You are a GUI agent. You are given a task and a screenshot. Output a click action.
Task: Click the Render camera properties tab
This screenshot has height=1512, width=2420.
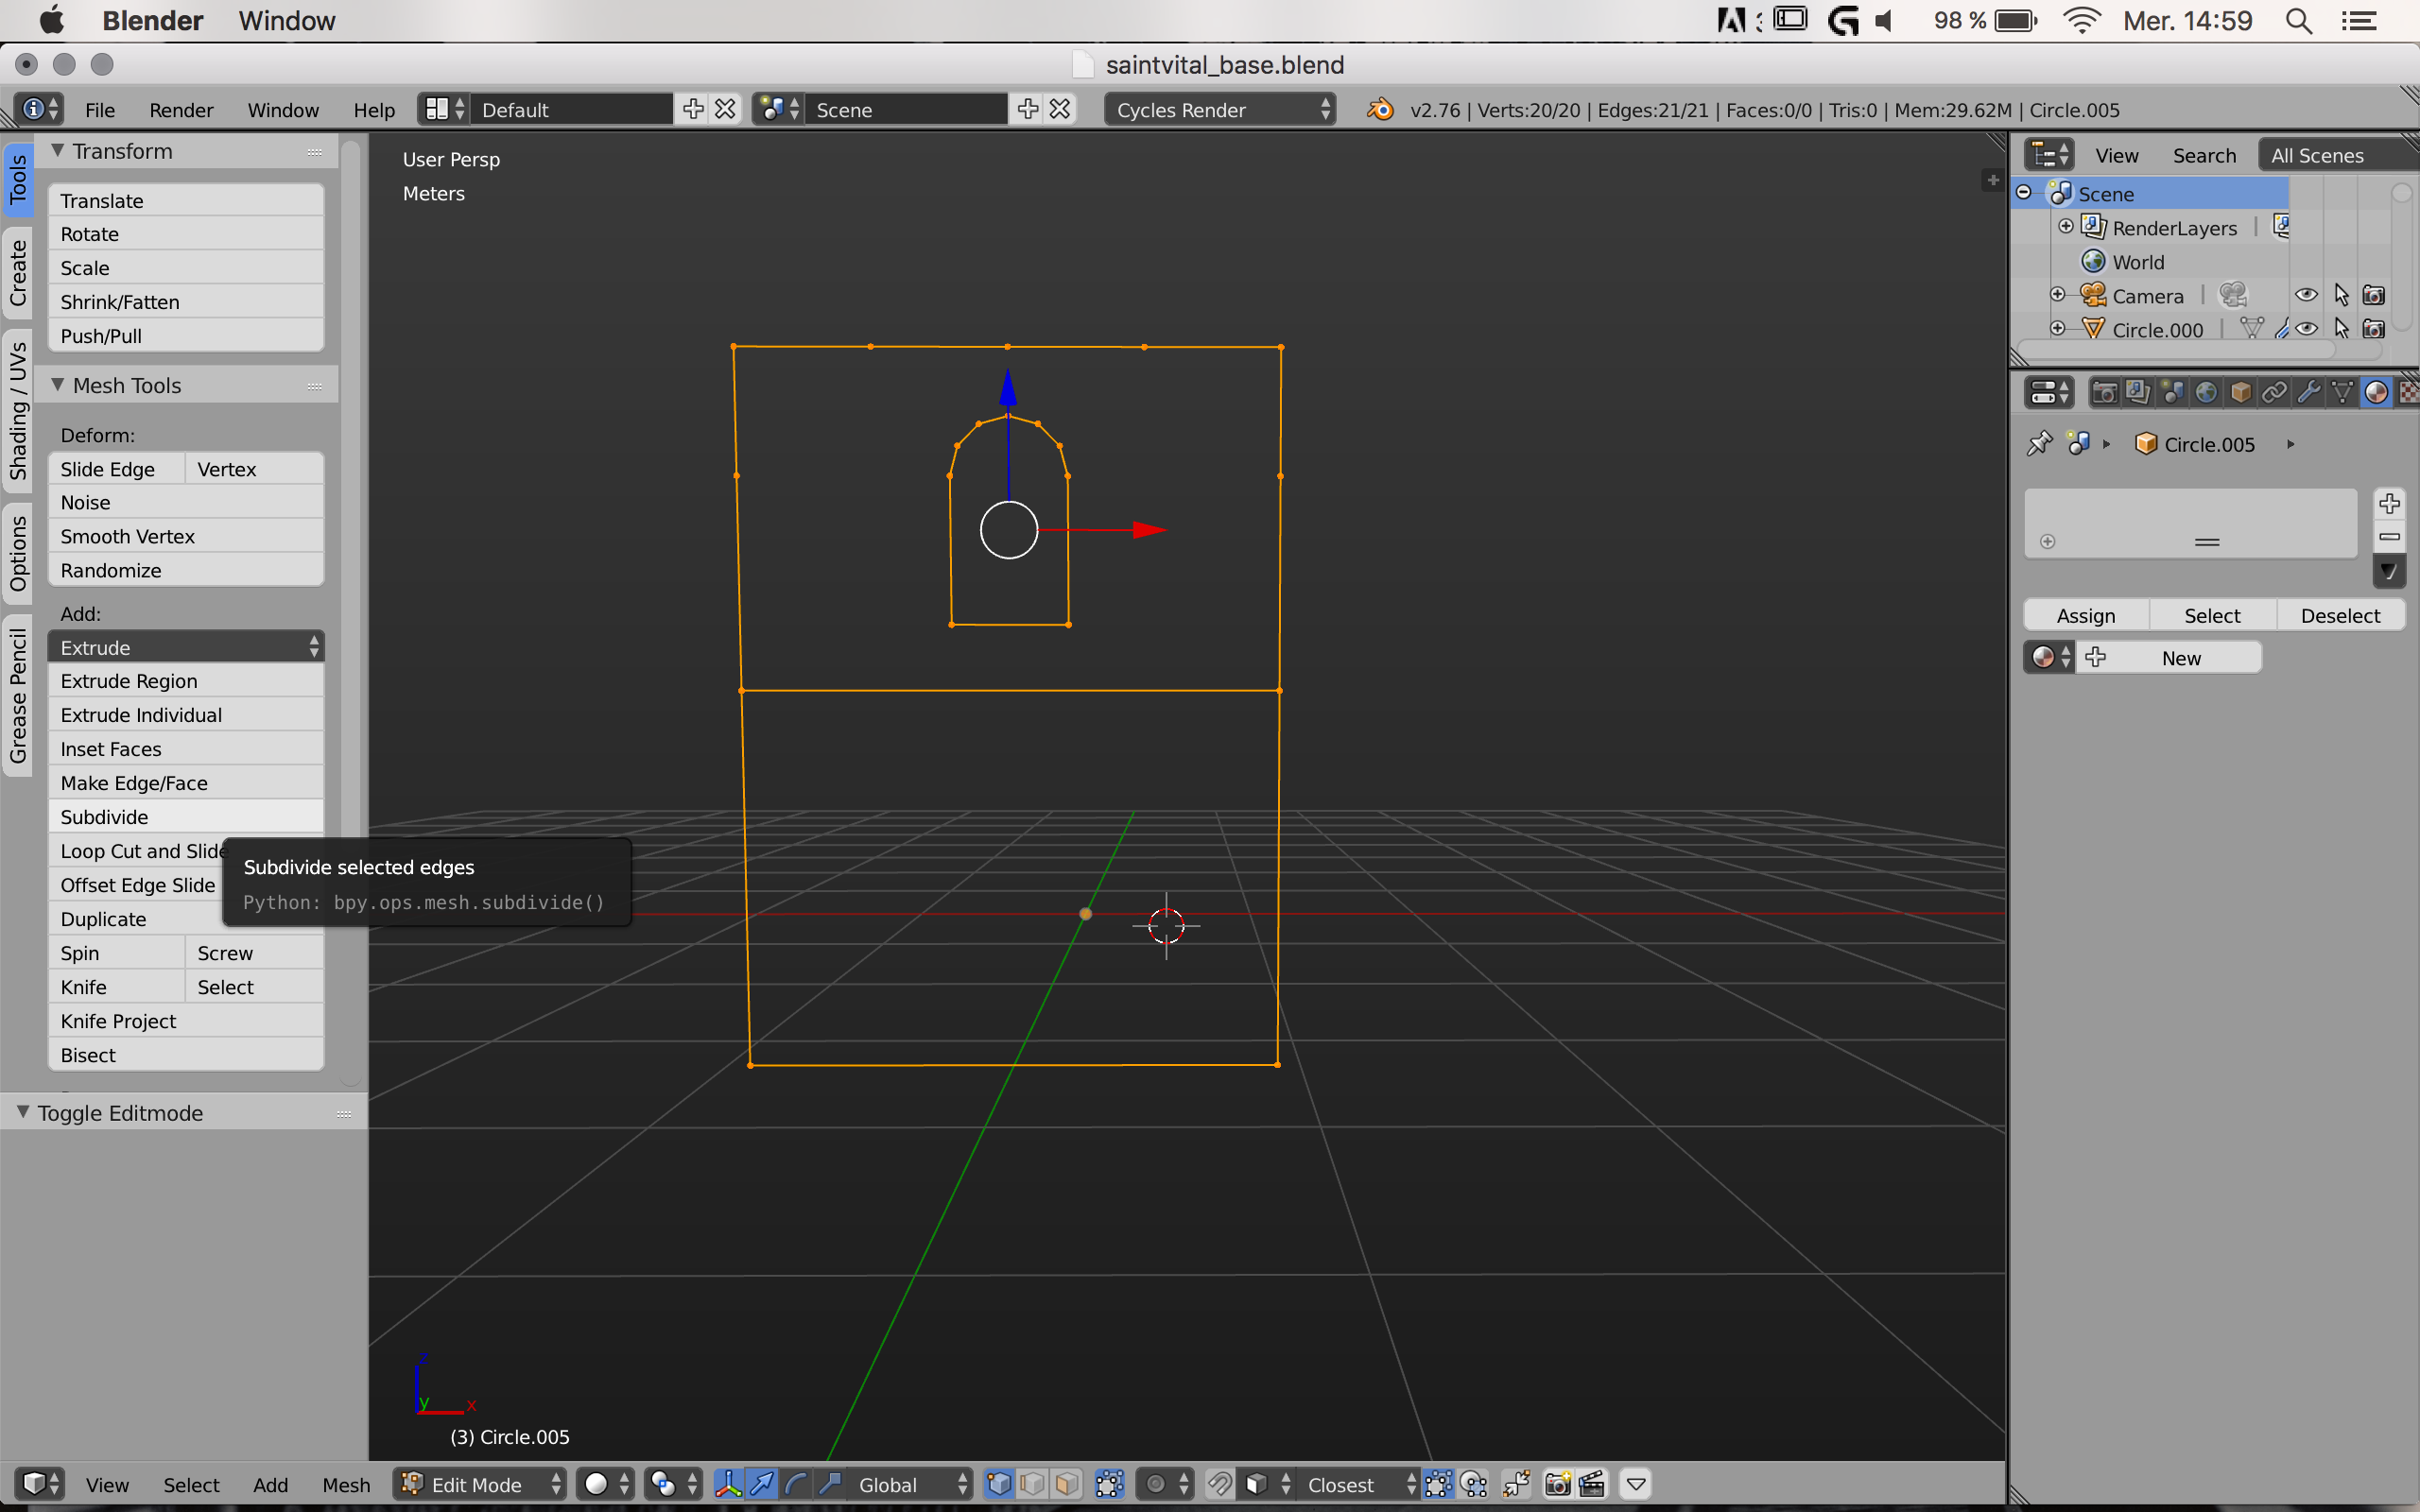(x=2104, y=392)
